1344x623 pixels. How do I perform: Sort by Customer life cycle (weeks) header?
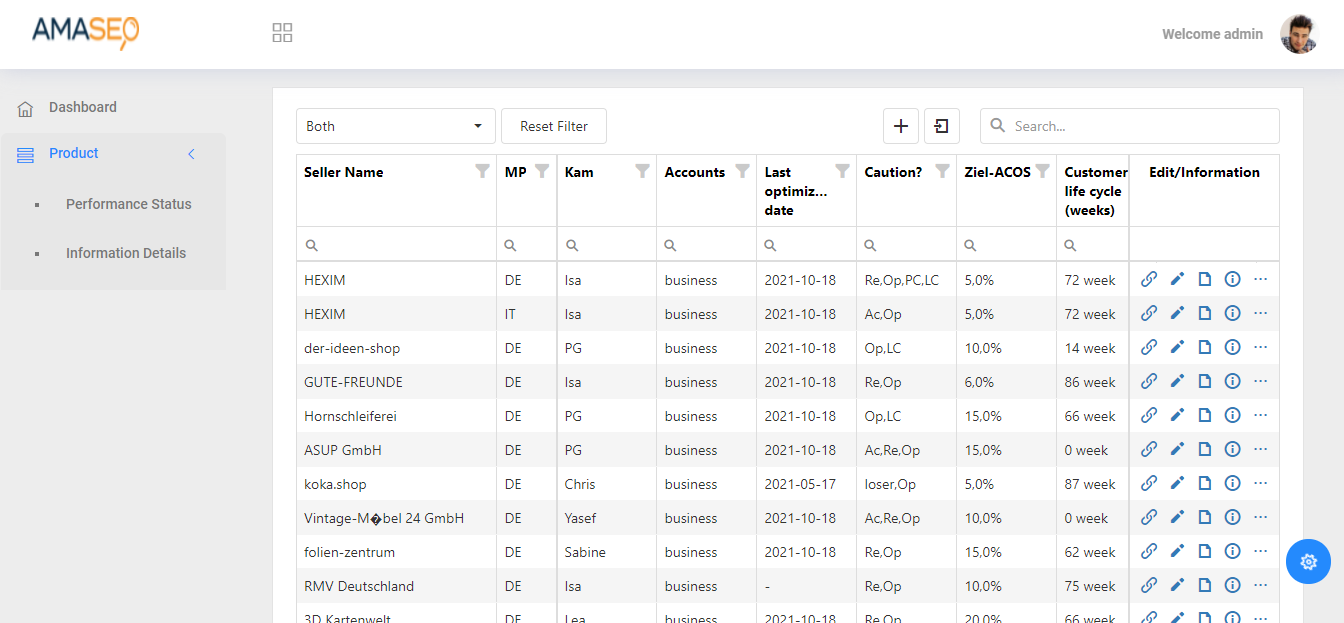coord(1094,191)
